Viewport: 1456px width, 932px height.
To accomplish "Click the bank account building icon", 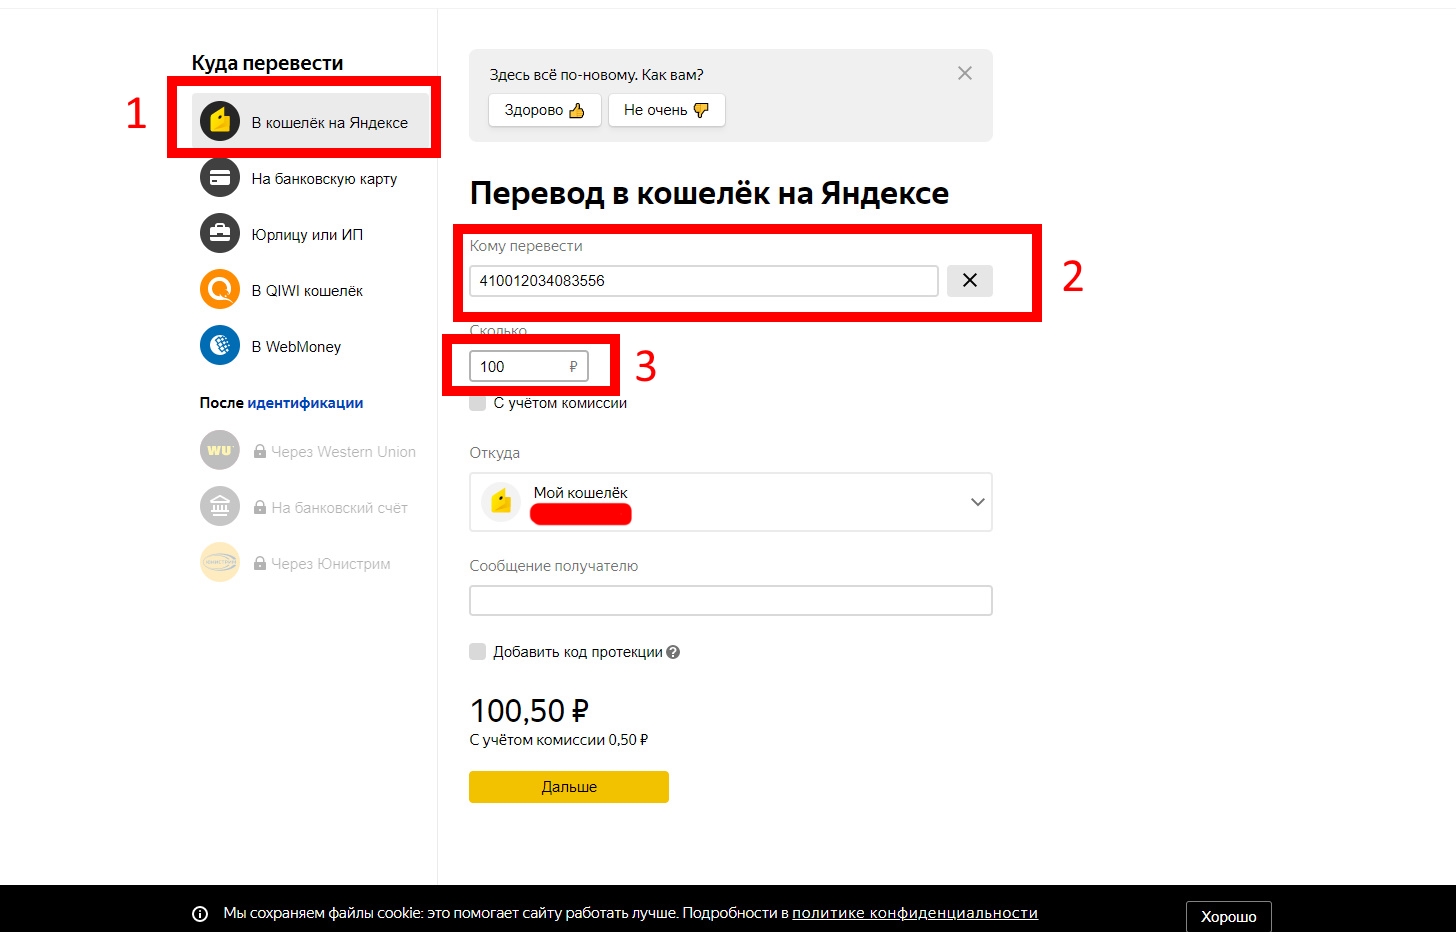I will click(220, 506).
